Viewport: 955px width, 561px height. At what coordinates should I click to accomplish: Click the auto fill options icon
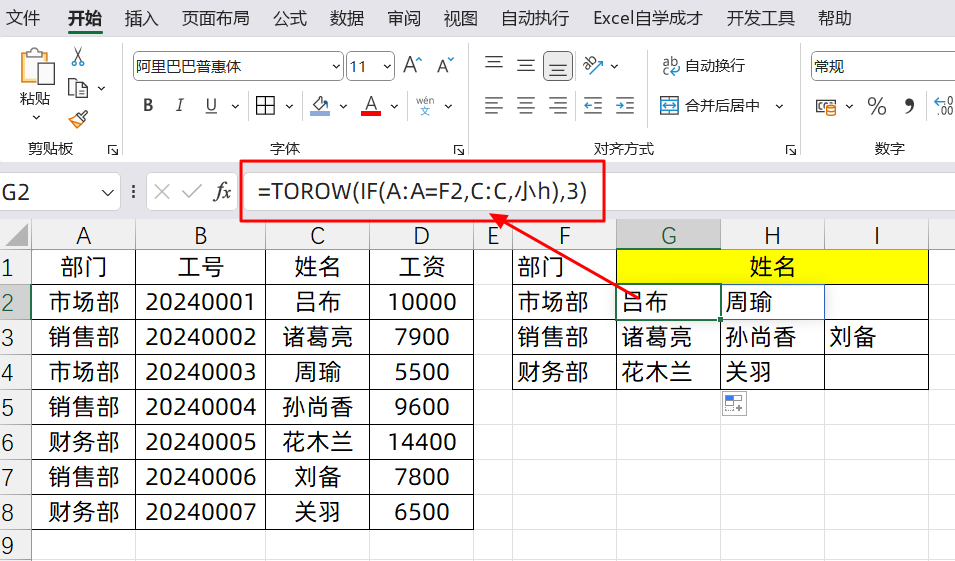click(734, 404)
